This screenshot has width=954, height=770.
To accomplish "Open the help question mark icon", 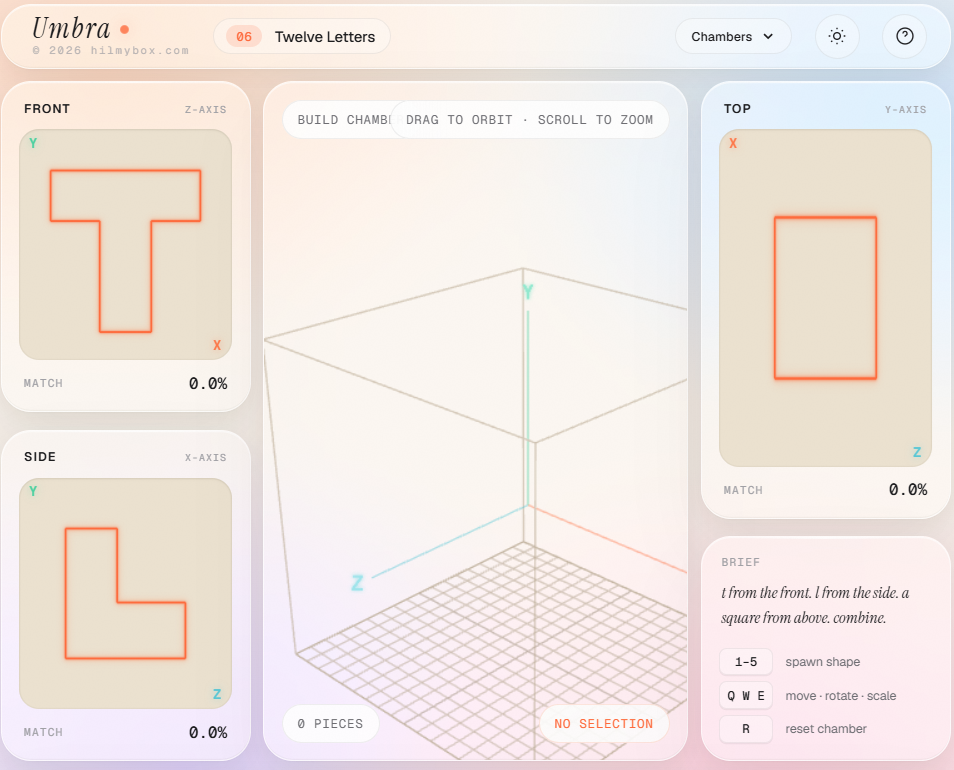I will pyautogui.click(x=905, y=36).
